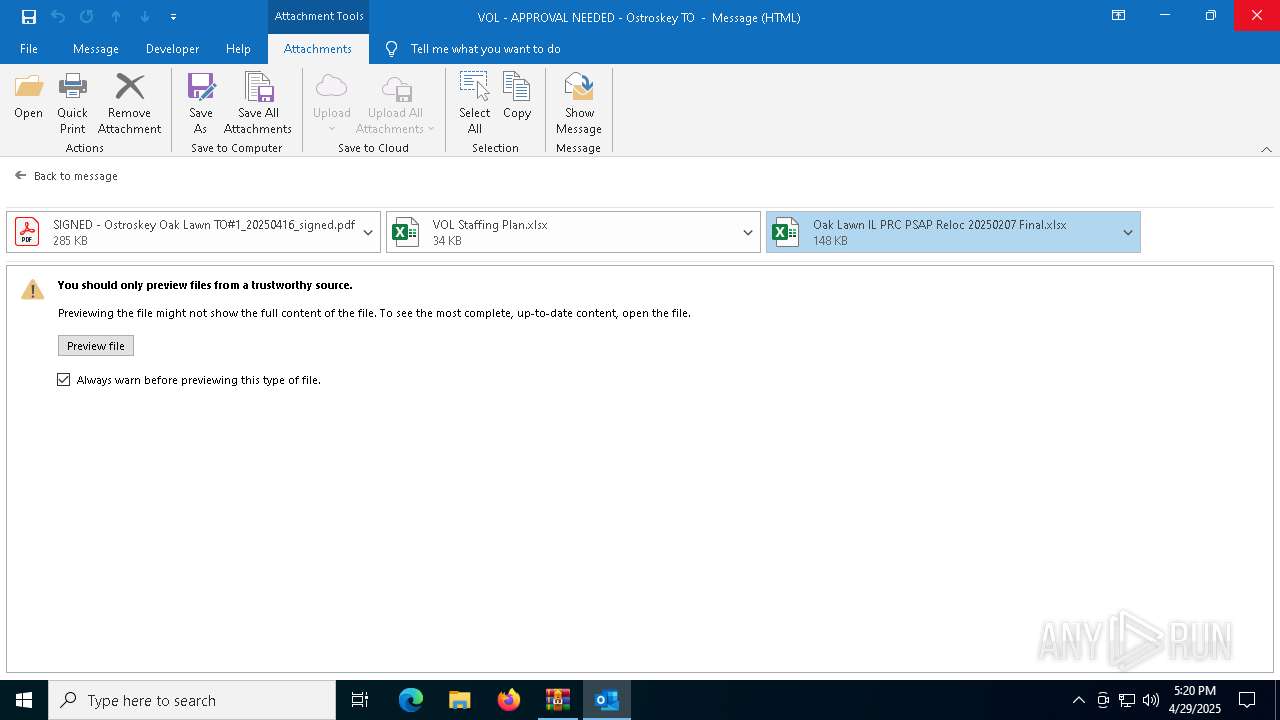Image resolution: width=1280 pixels, height=720 pixels.
Task: Collapse the ribbon with chevron
Action: 1266,149
